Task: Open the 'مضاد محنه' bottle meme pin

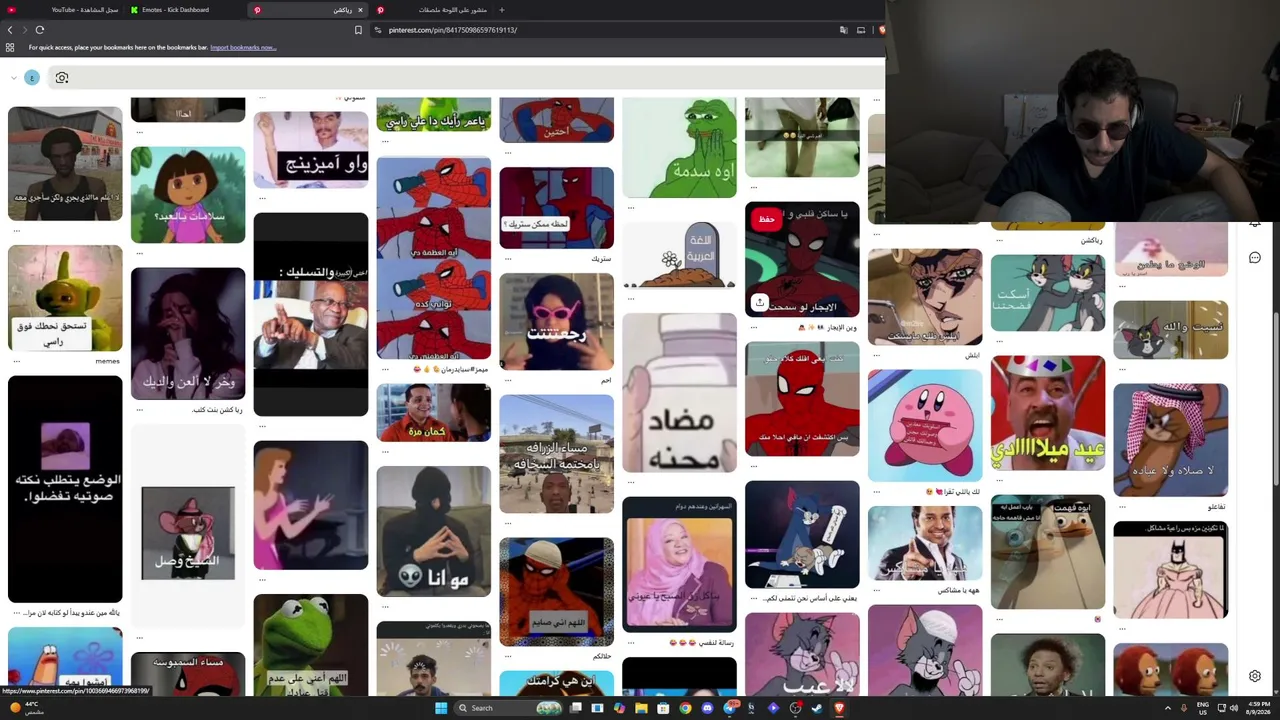Action: coord(680,393)
